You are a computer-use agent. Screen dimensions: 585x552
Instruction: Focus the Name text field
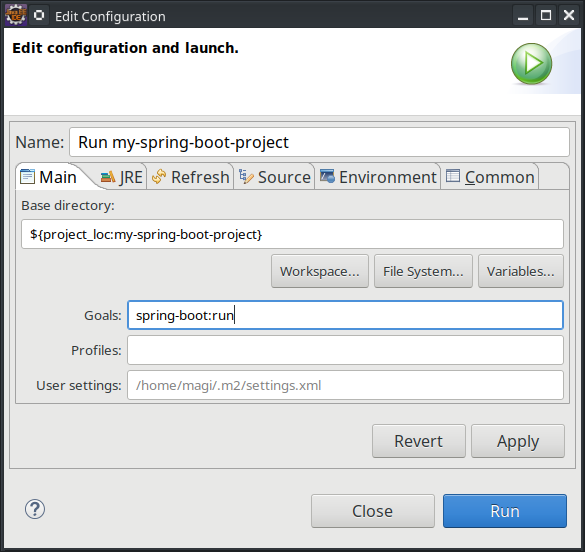[x=319, y=142]
